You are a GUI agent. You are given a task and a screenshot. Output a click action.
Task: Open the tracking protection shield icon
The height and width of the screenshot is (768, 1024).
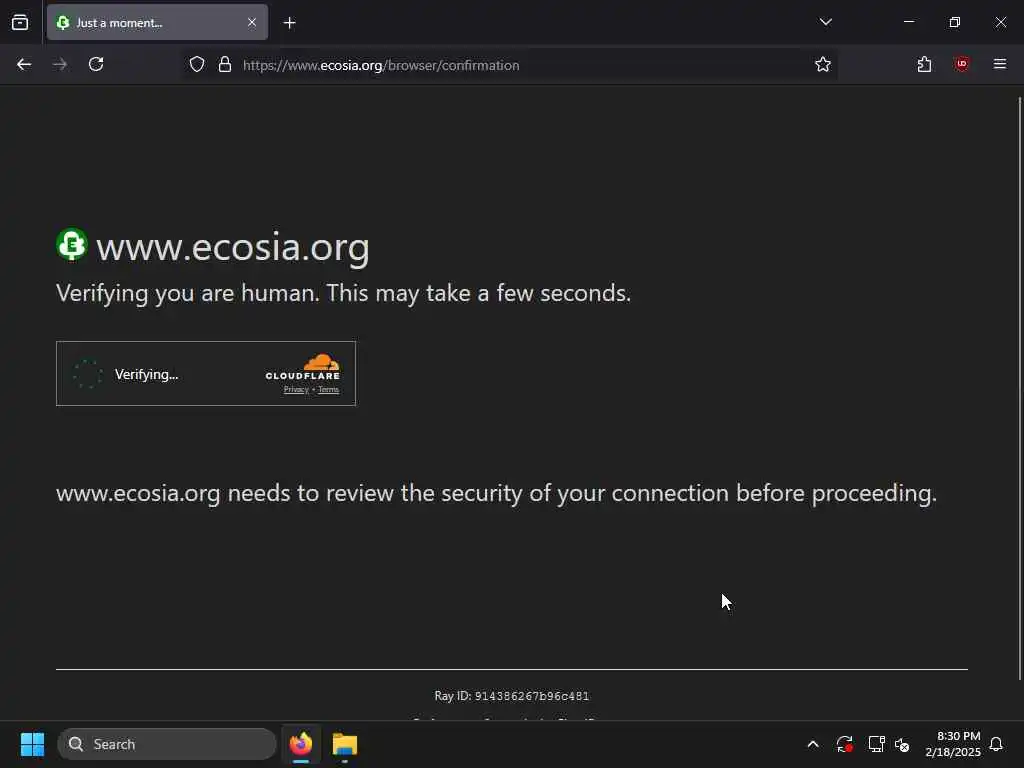tap(197, 65)
